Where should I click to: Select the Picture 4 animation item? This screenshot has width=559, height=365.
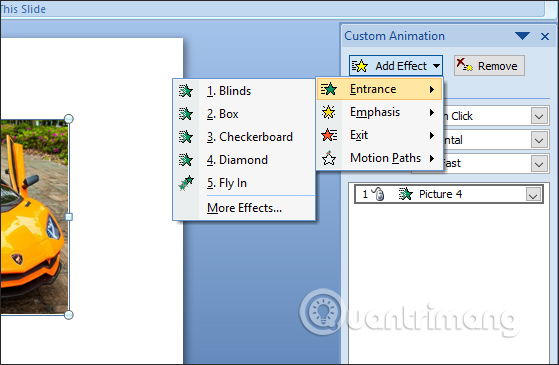coord(449,194)
